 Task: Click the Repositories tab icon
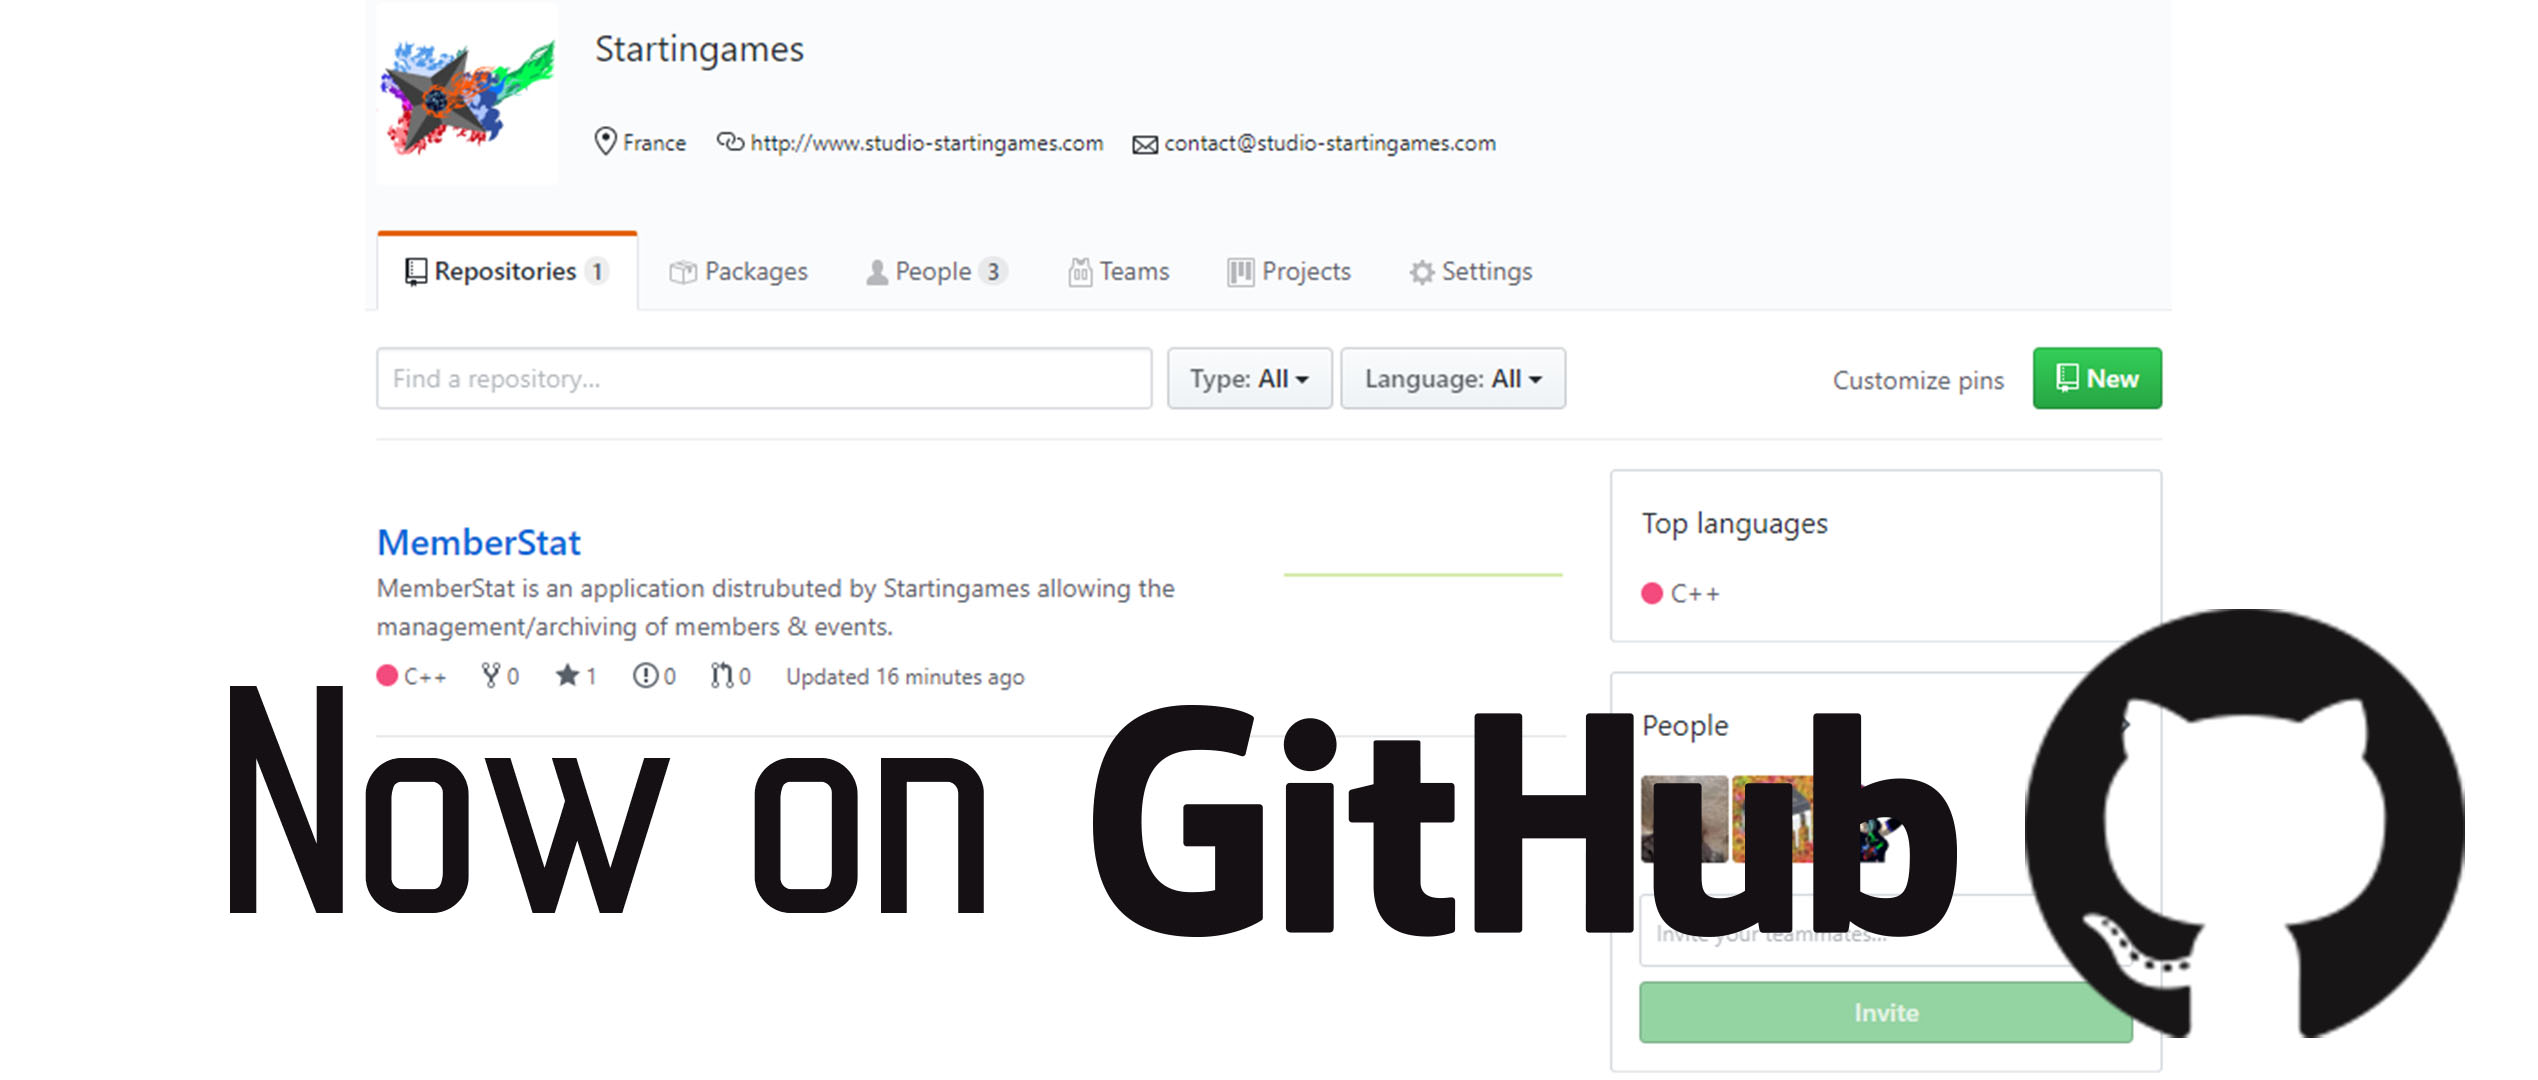[x=408, y=272]
